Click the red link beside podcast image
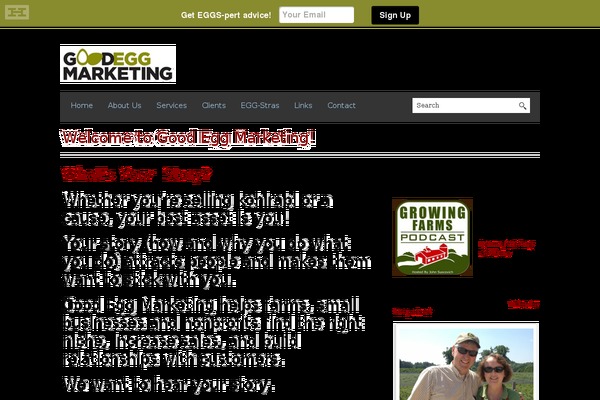 [x=506, y=248]
